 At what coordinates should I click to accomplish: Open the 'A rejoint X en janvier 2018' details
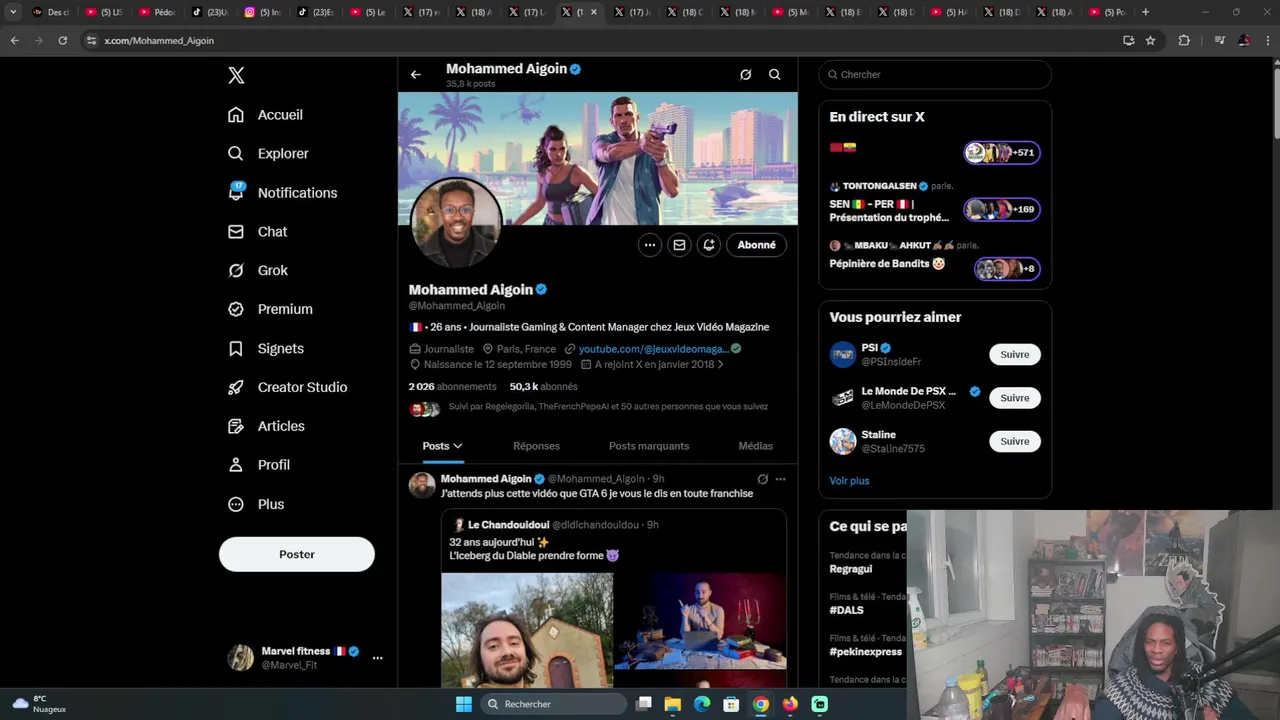(652, 365)
